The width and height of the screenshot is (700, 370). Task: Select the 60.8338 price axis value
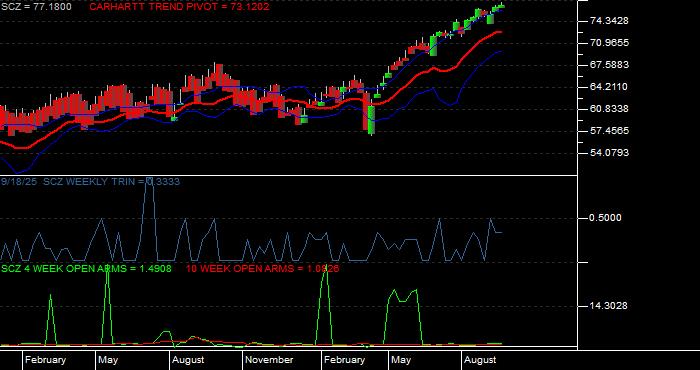tap(609, 109)
